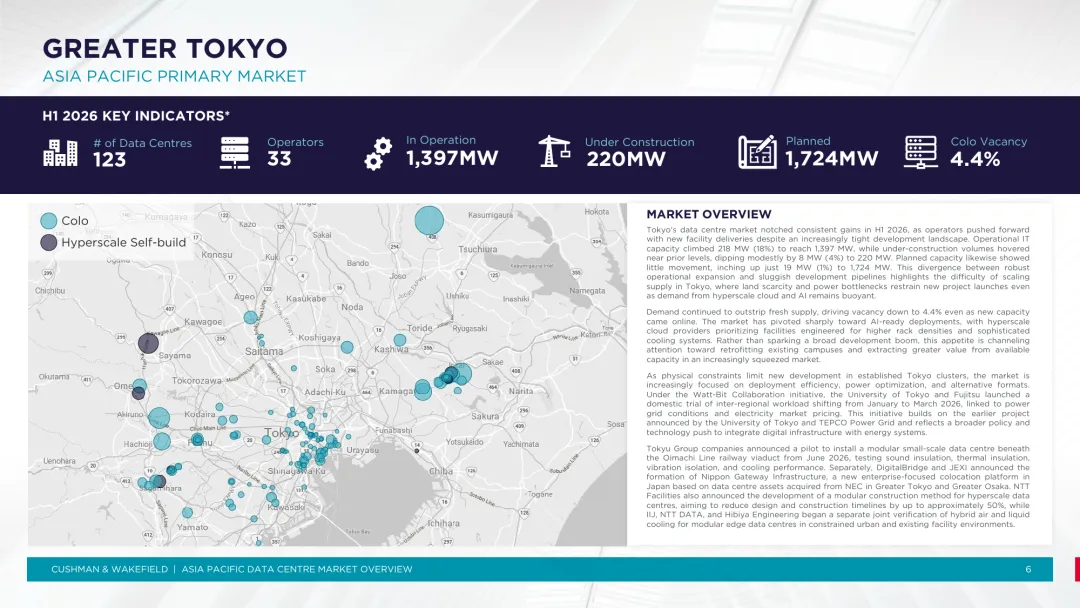The height and width of the screenshot is (608, 1080).
Task: Click the Kasumigaura label on the map
Action: click(x=490, y=215)
